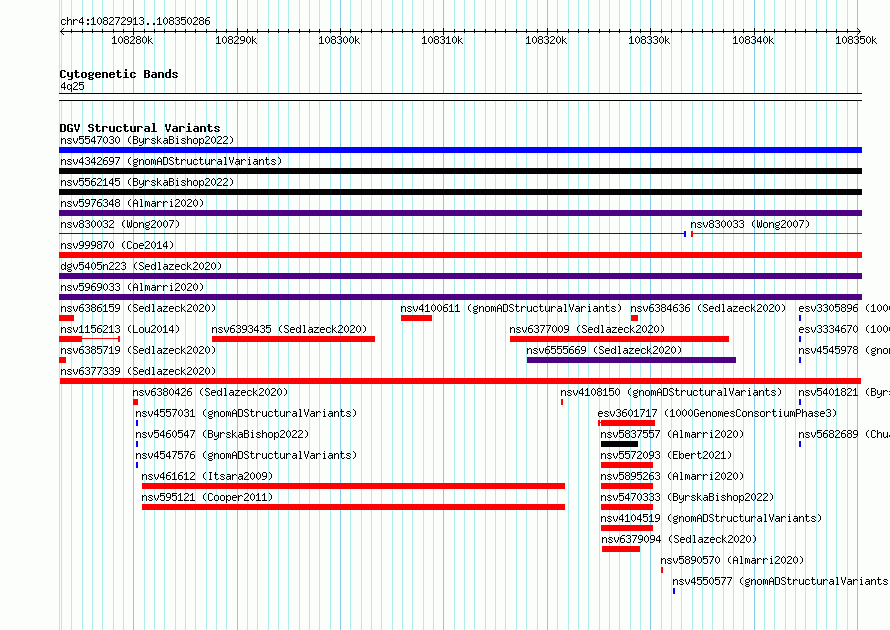Select the red nsv595121 variant bar

click(x=353, y=507)
